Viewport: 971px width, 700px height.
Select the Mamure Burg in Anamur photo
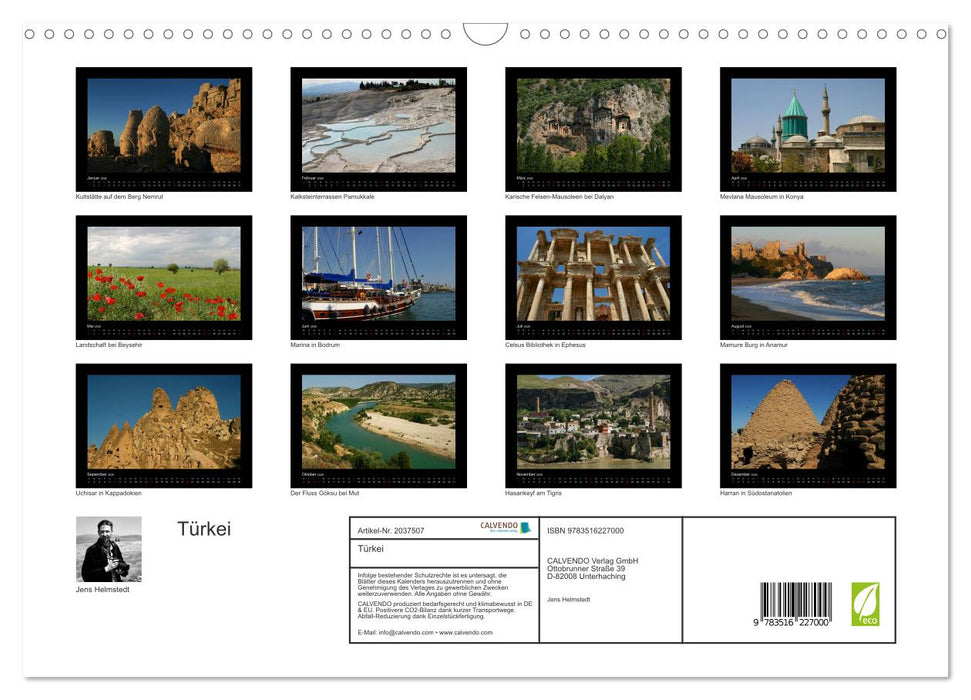click(x=808, y=273)
